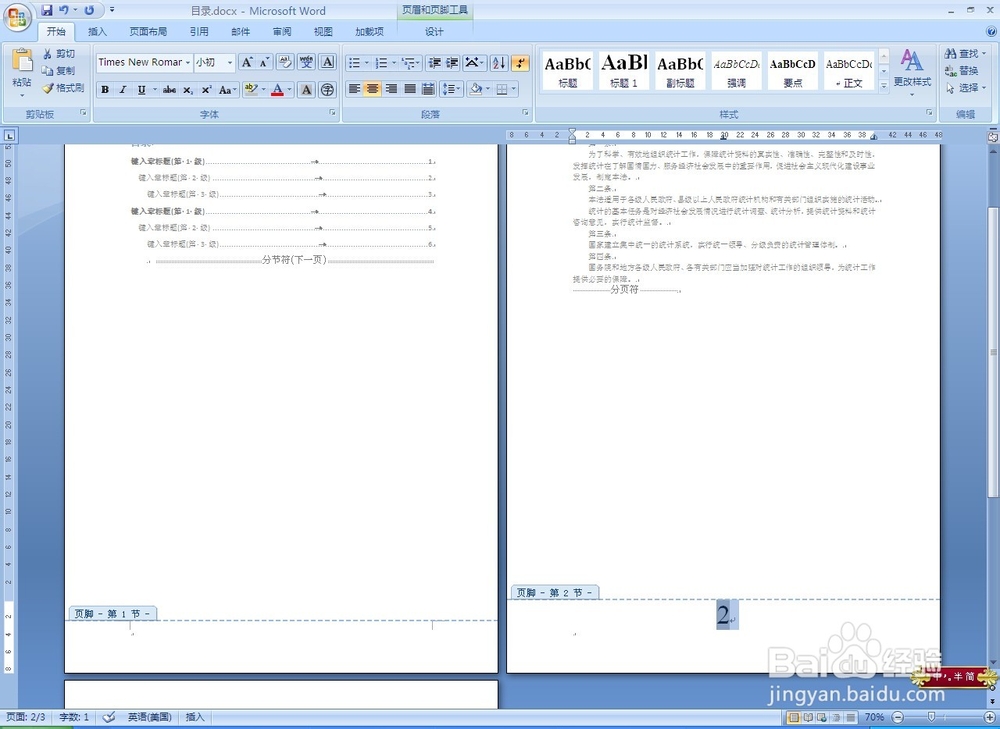Open the Change Case Aa dropdown
Viewport: 1000px width, 729px height.
coord(228,90)
